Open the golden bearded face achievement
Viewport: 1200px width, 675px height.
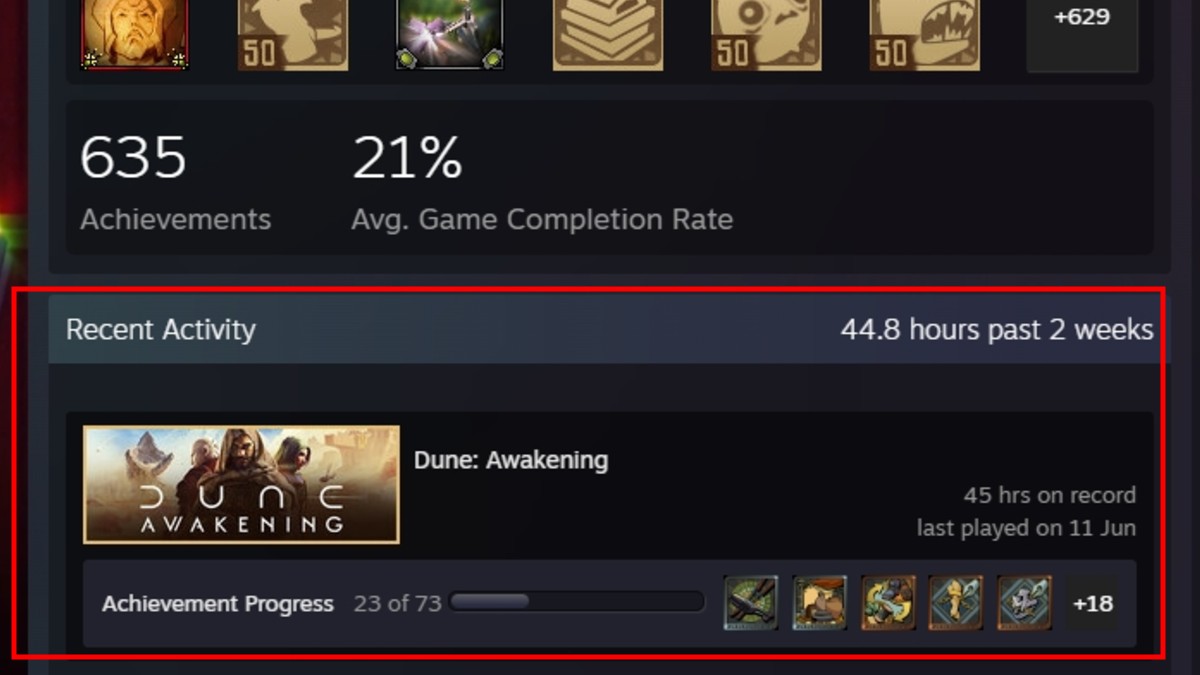tap(134, 35)
